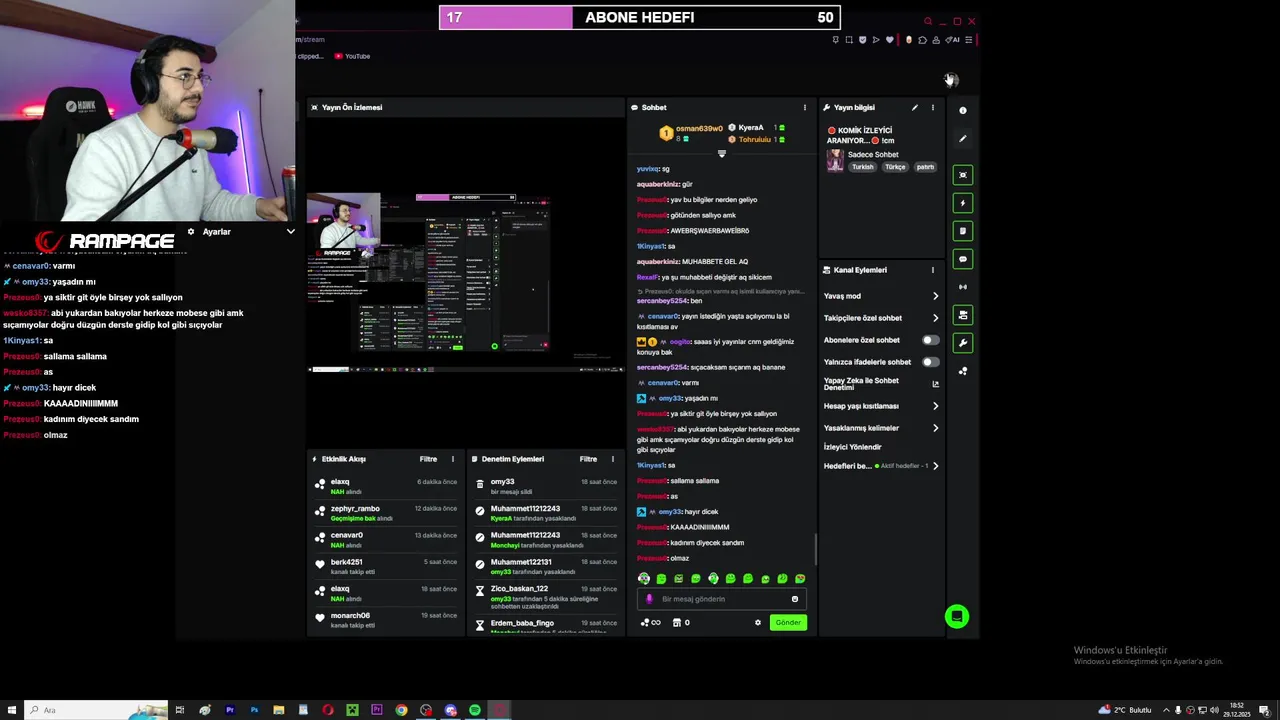This screenshot has width=1280, height=720.
Task: Open Spotify from the taskbar
Action: tap(475, 710)
